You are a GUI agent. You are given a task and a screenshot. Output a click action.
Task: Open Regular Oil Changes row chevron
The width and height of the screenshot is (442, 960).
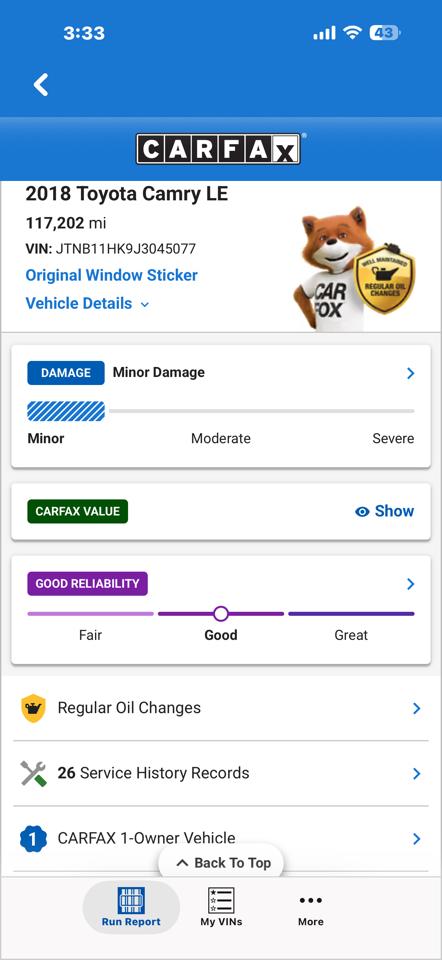coord(416,708)
